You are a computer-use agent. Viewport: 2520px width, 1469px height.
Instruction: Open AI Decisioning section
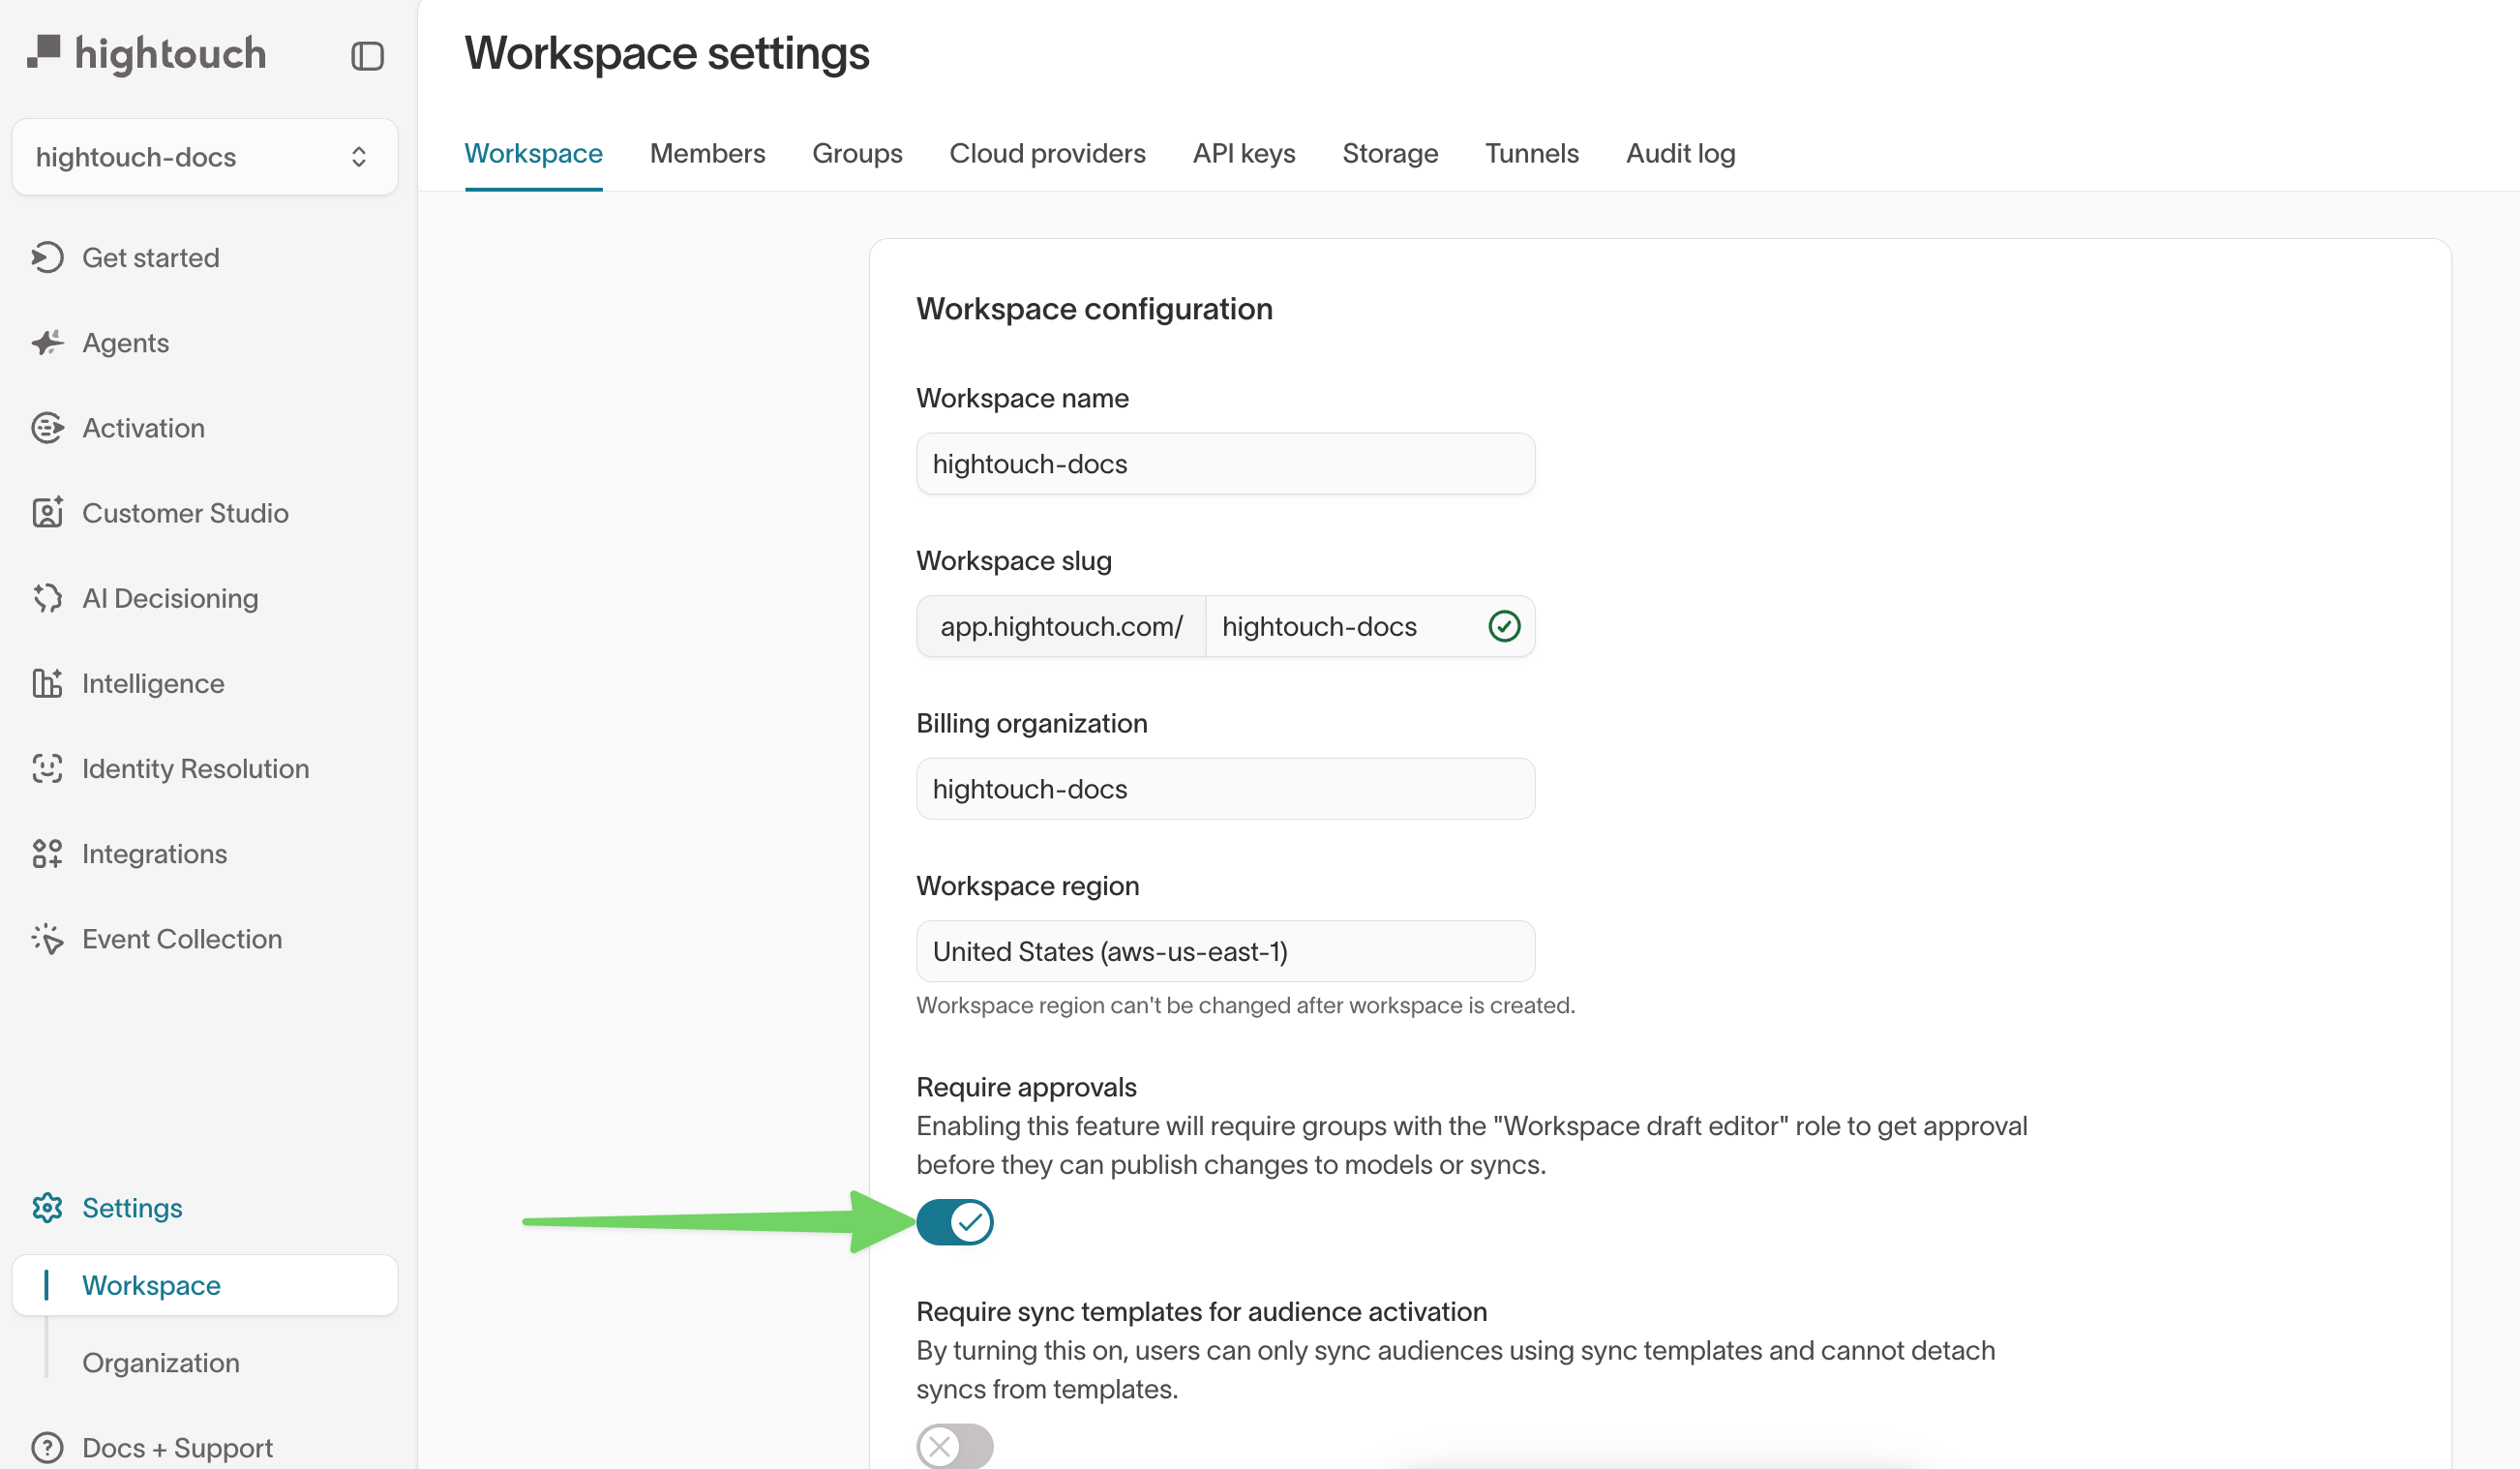point(170,597)
